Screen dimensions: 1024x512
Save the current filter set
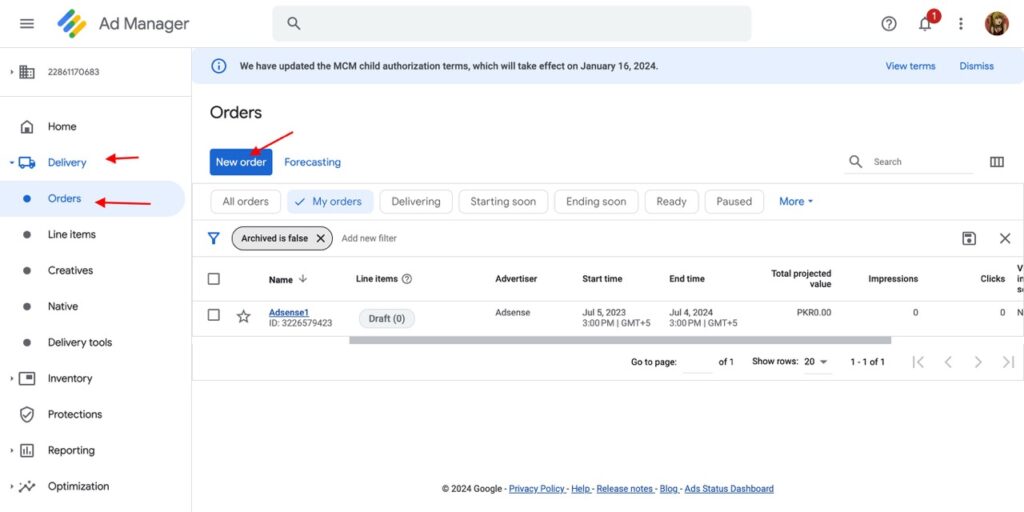pyautogui.click(x=968, y=238)
